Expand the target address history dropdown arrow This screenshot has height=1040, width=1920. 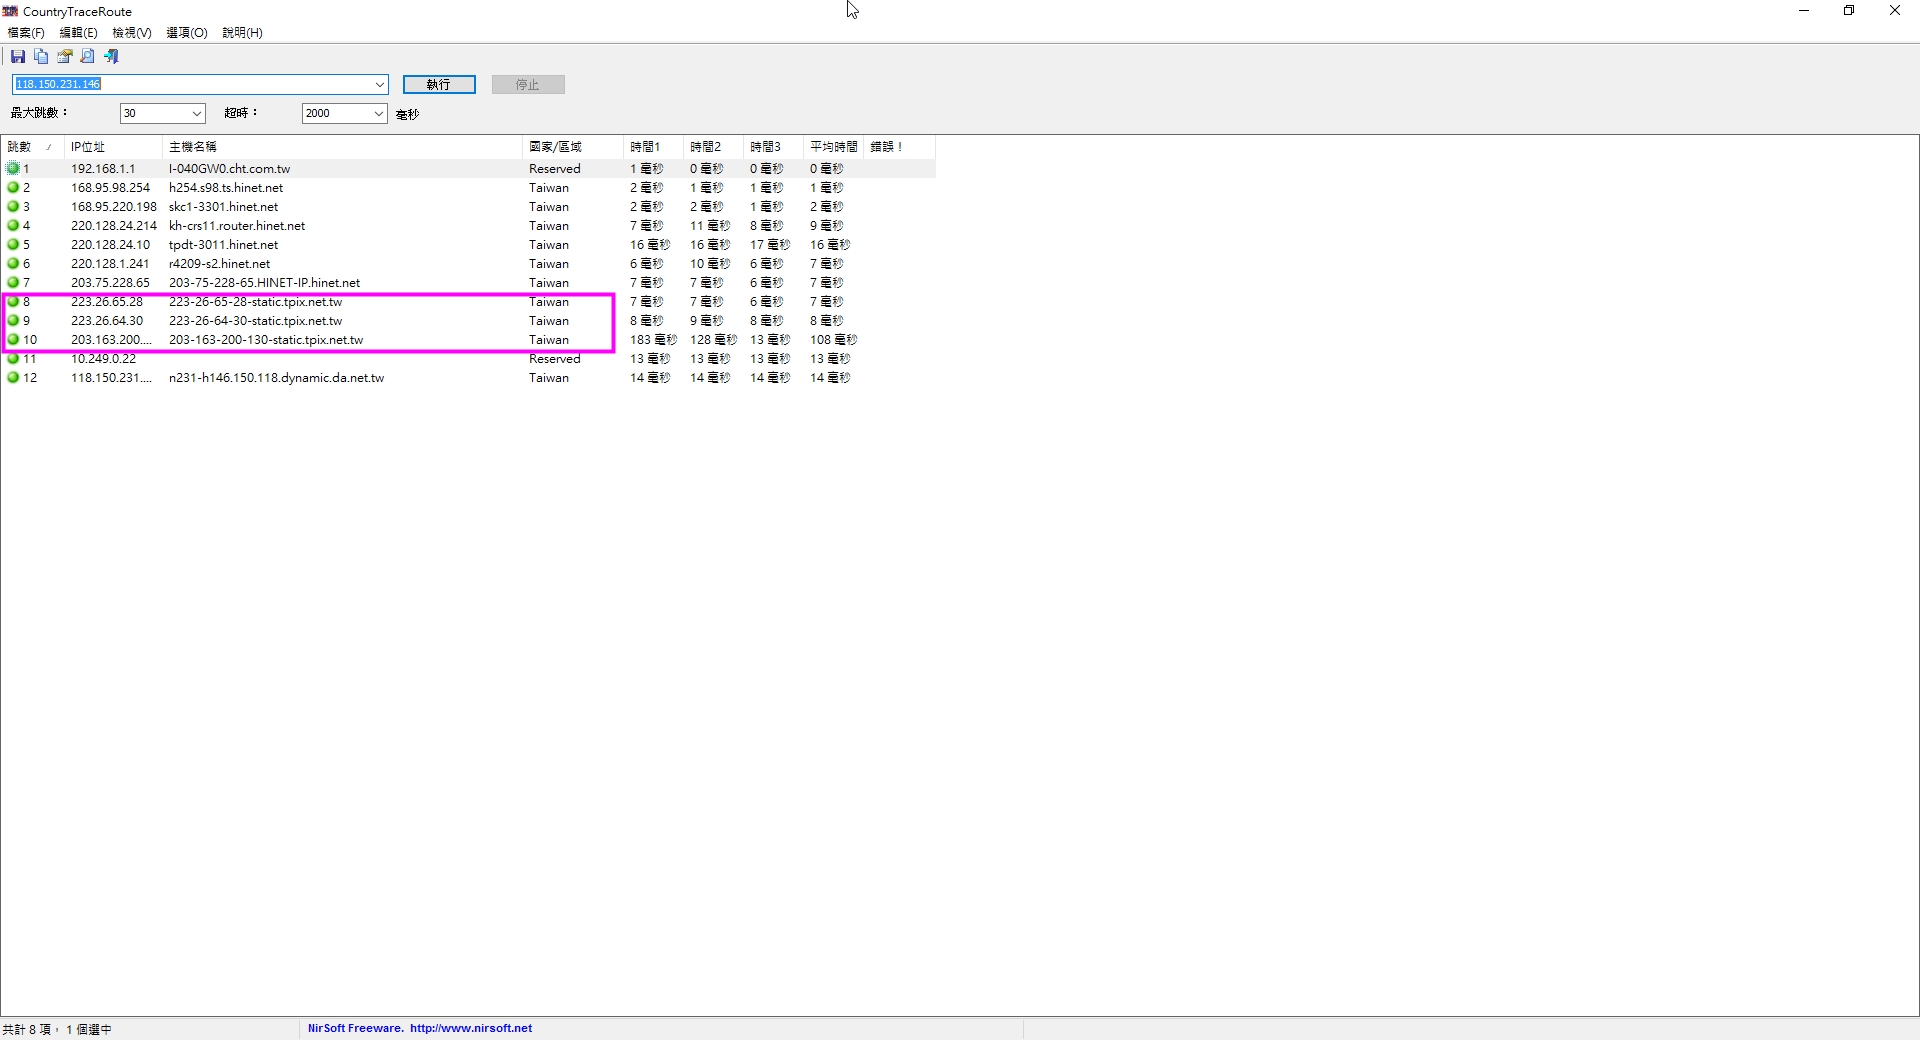(x=380, y=85)
